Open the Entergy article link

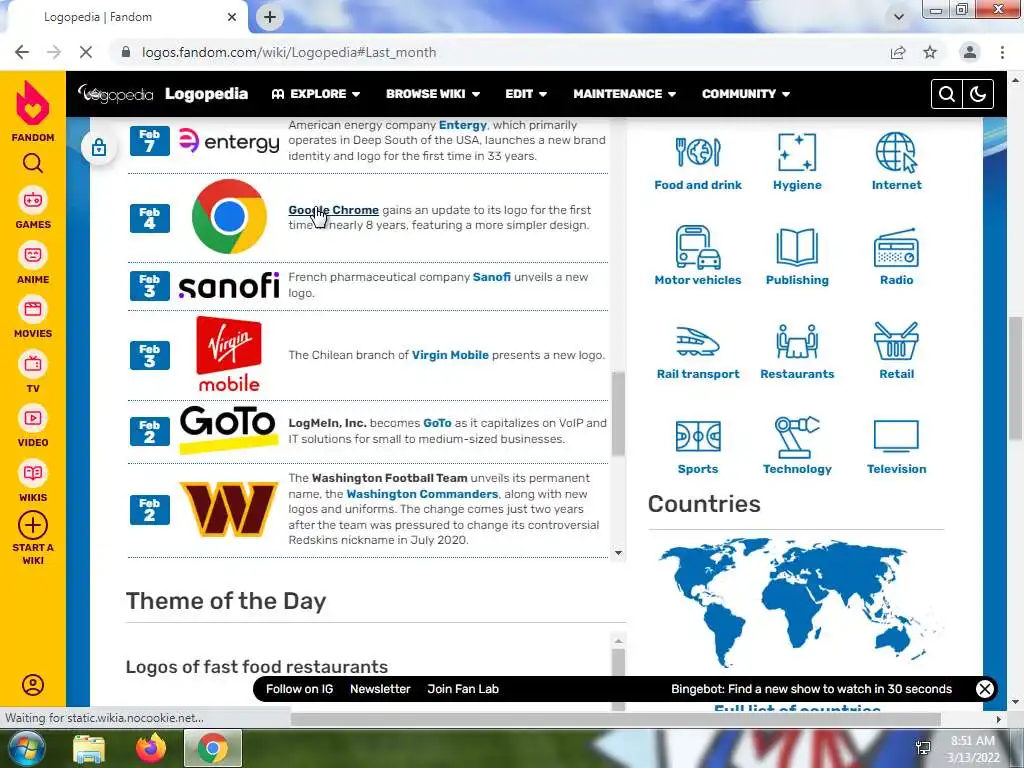click(463, 125)
